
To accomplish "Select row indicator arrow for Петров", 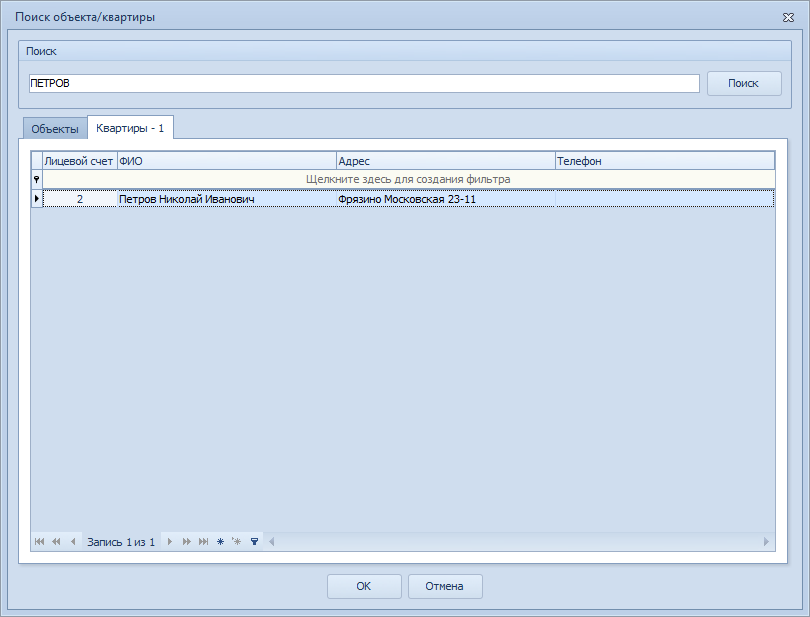I will (x=37, y=198).
